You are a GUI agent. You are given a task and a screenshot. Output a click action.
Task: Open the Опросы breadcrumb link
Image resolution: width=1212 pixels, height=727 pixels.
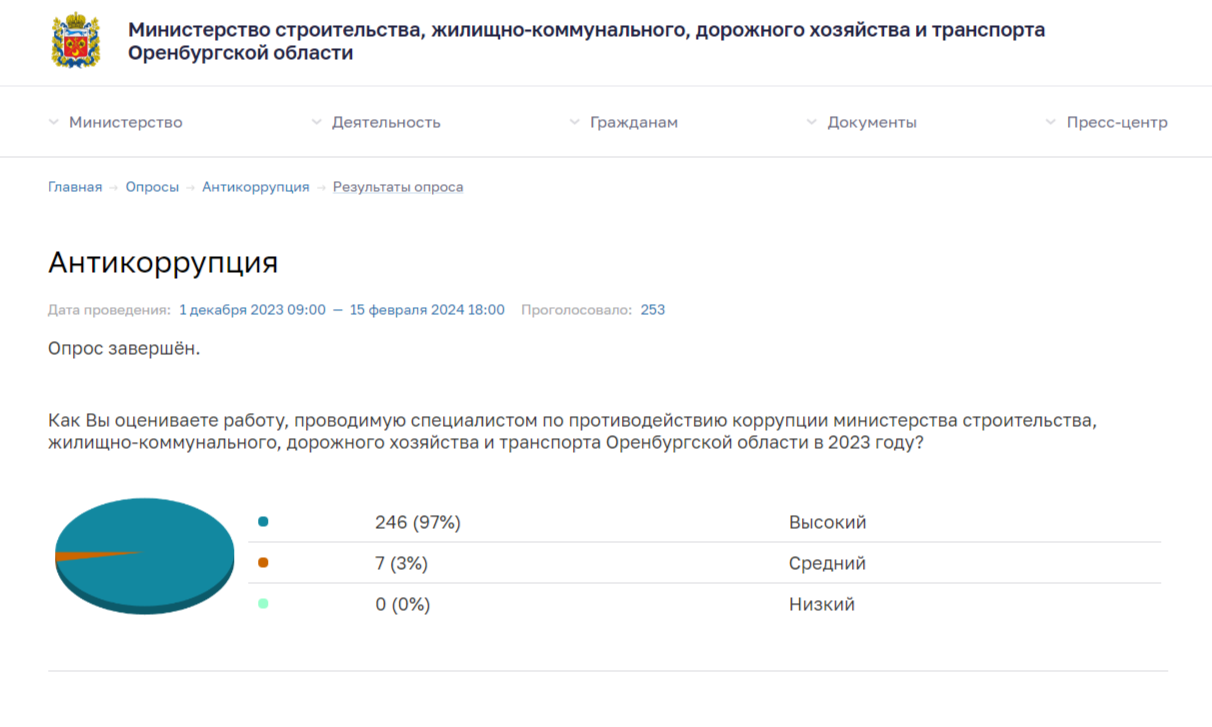point(152,187)
